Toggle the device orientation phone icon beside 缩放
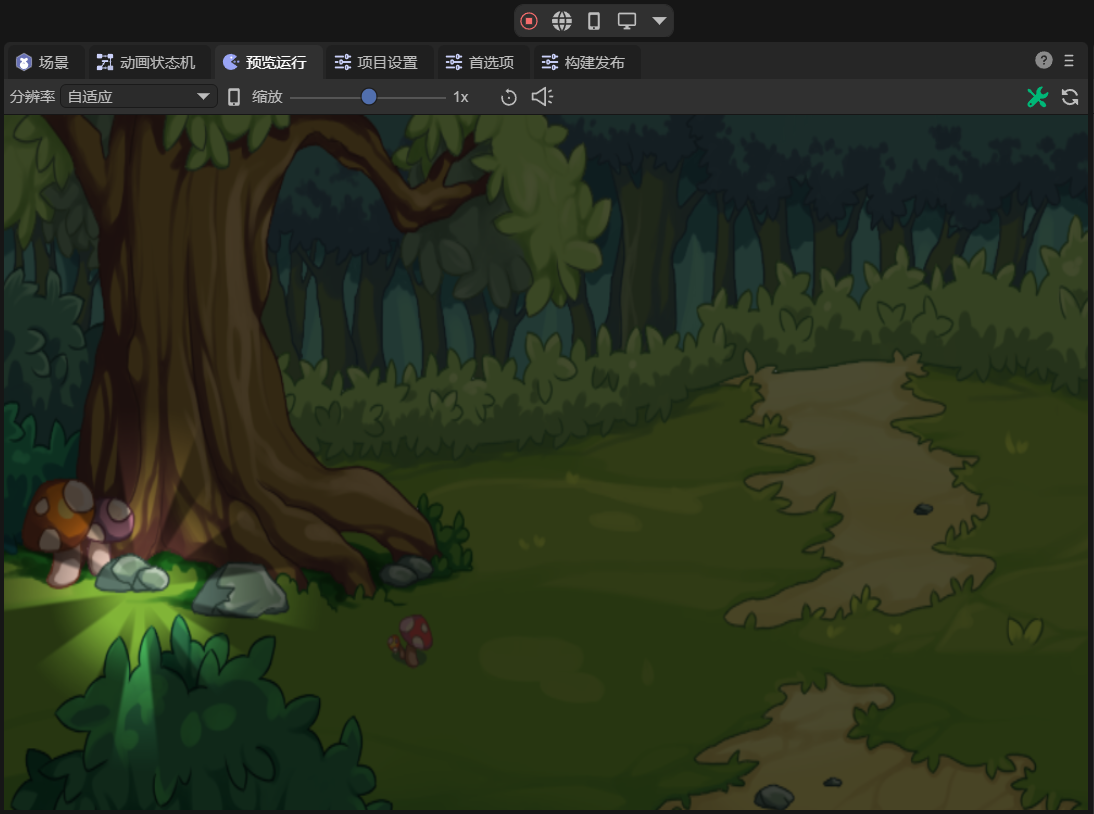This screenshot has height=814, width=1094. pos(234,97)
